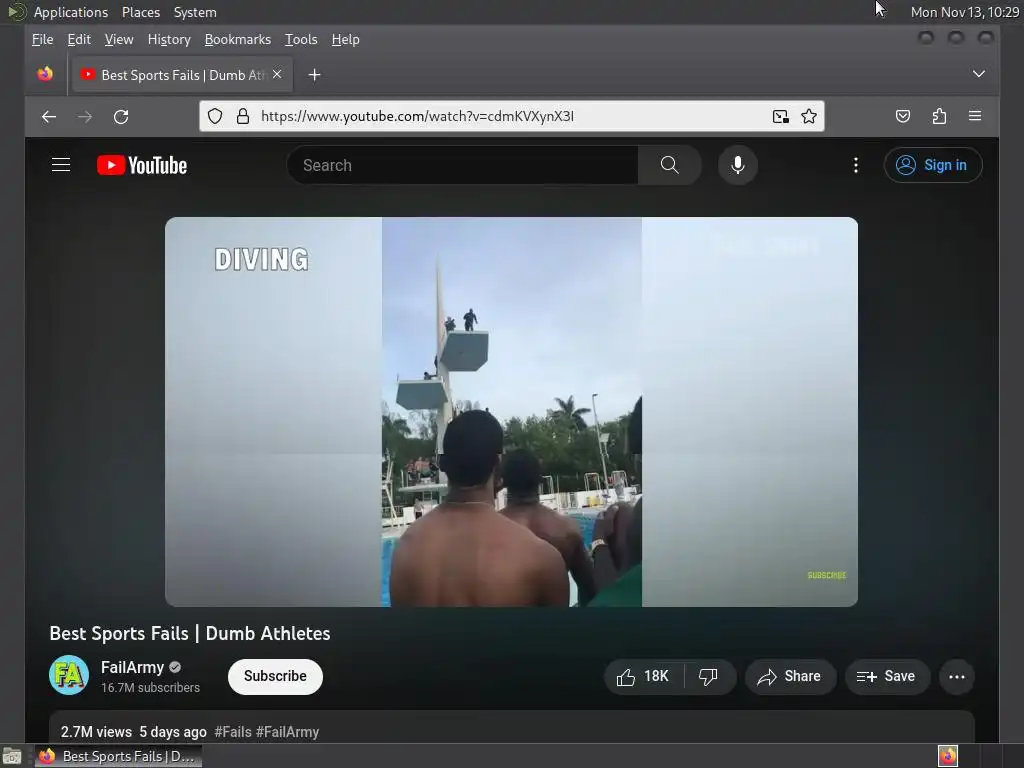Open the Help menu
1024x768 pixels.
click(x=345, y=39)
